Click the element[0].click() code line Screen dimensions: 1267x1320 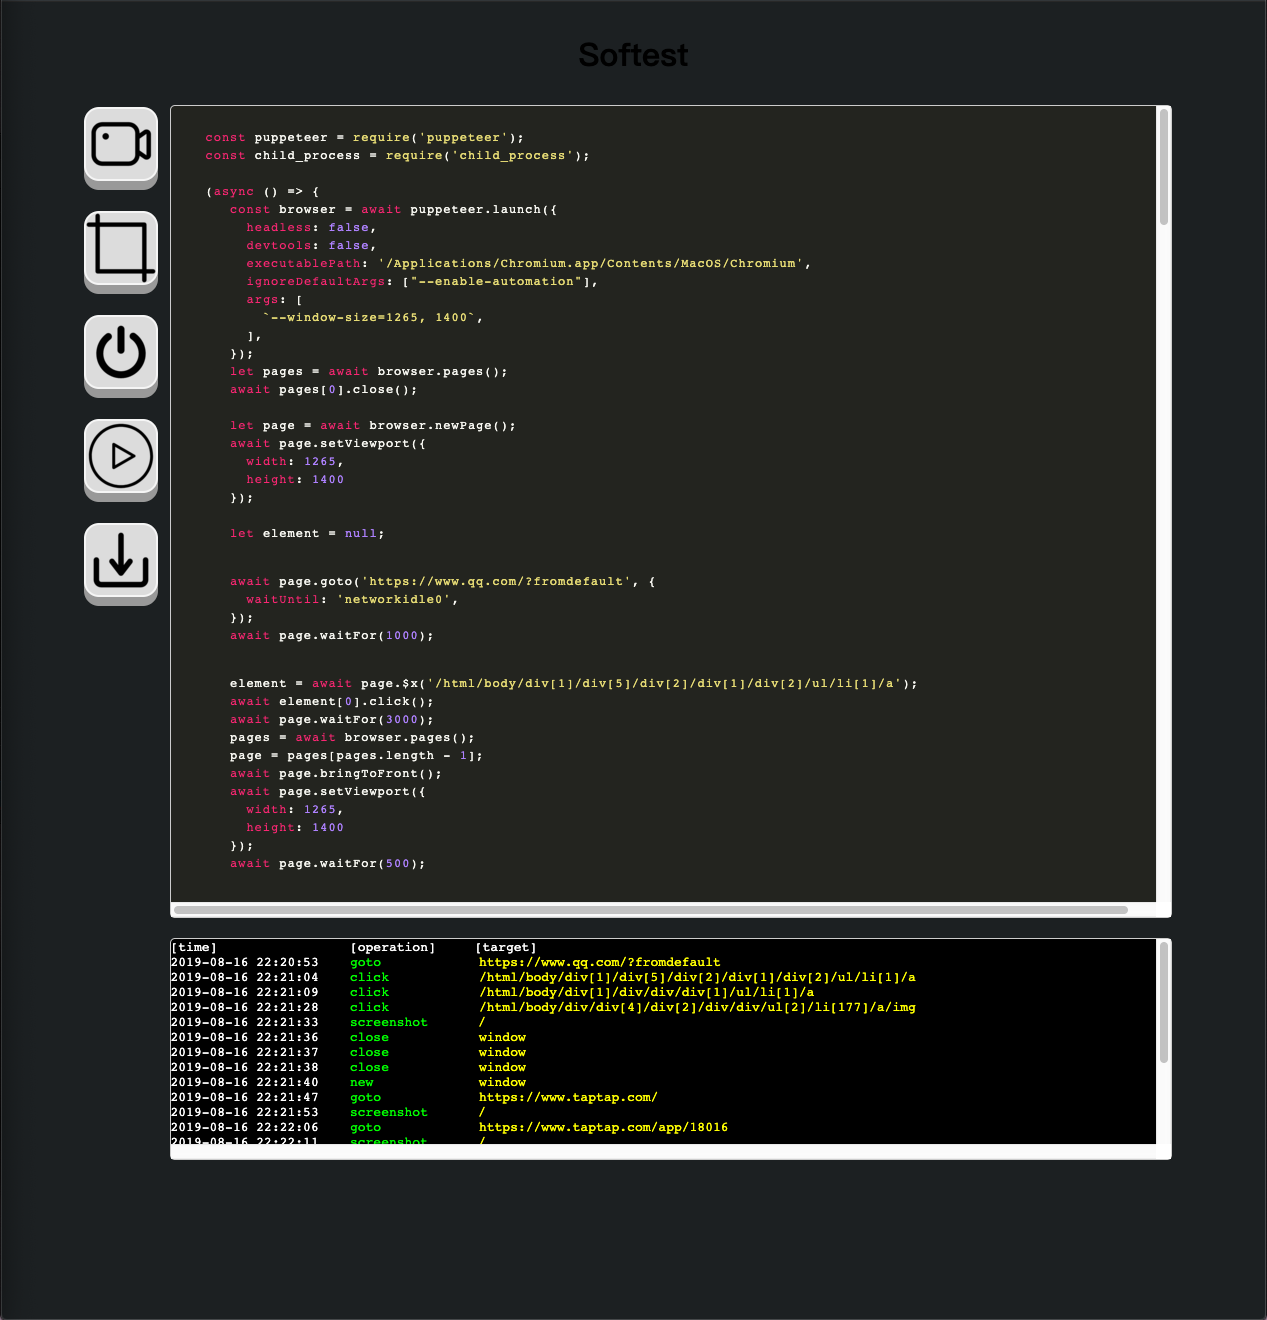pos(332,702)
